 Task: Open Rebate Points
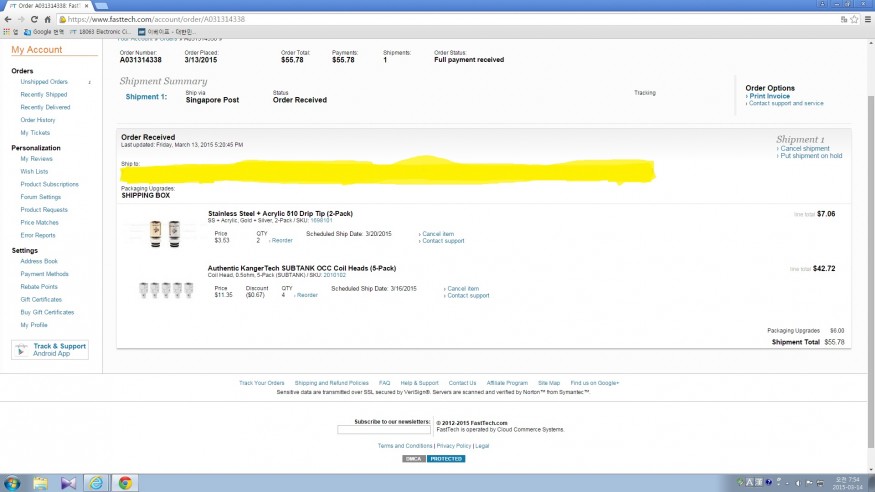tap(39, 287)
